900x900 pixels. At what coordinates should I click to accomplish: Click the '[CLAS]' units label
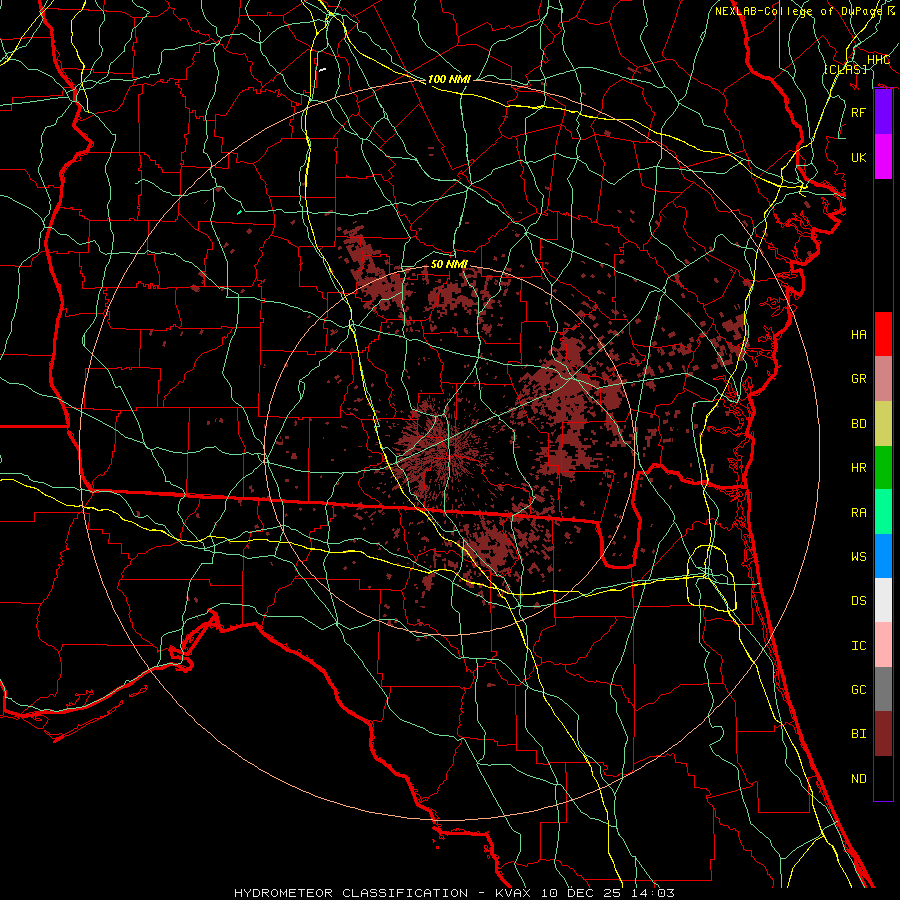845,69
